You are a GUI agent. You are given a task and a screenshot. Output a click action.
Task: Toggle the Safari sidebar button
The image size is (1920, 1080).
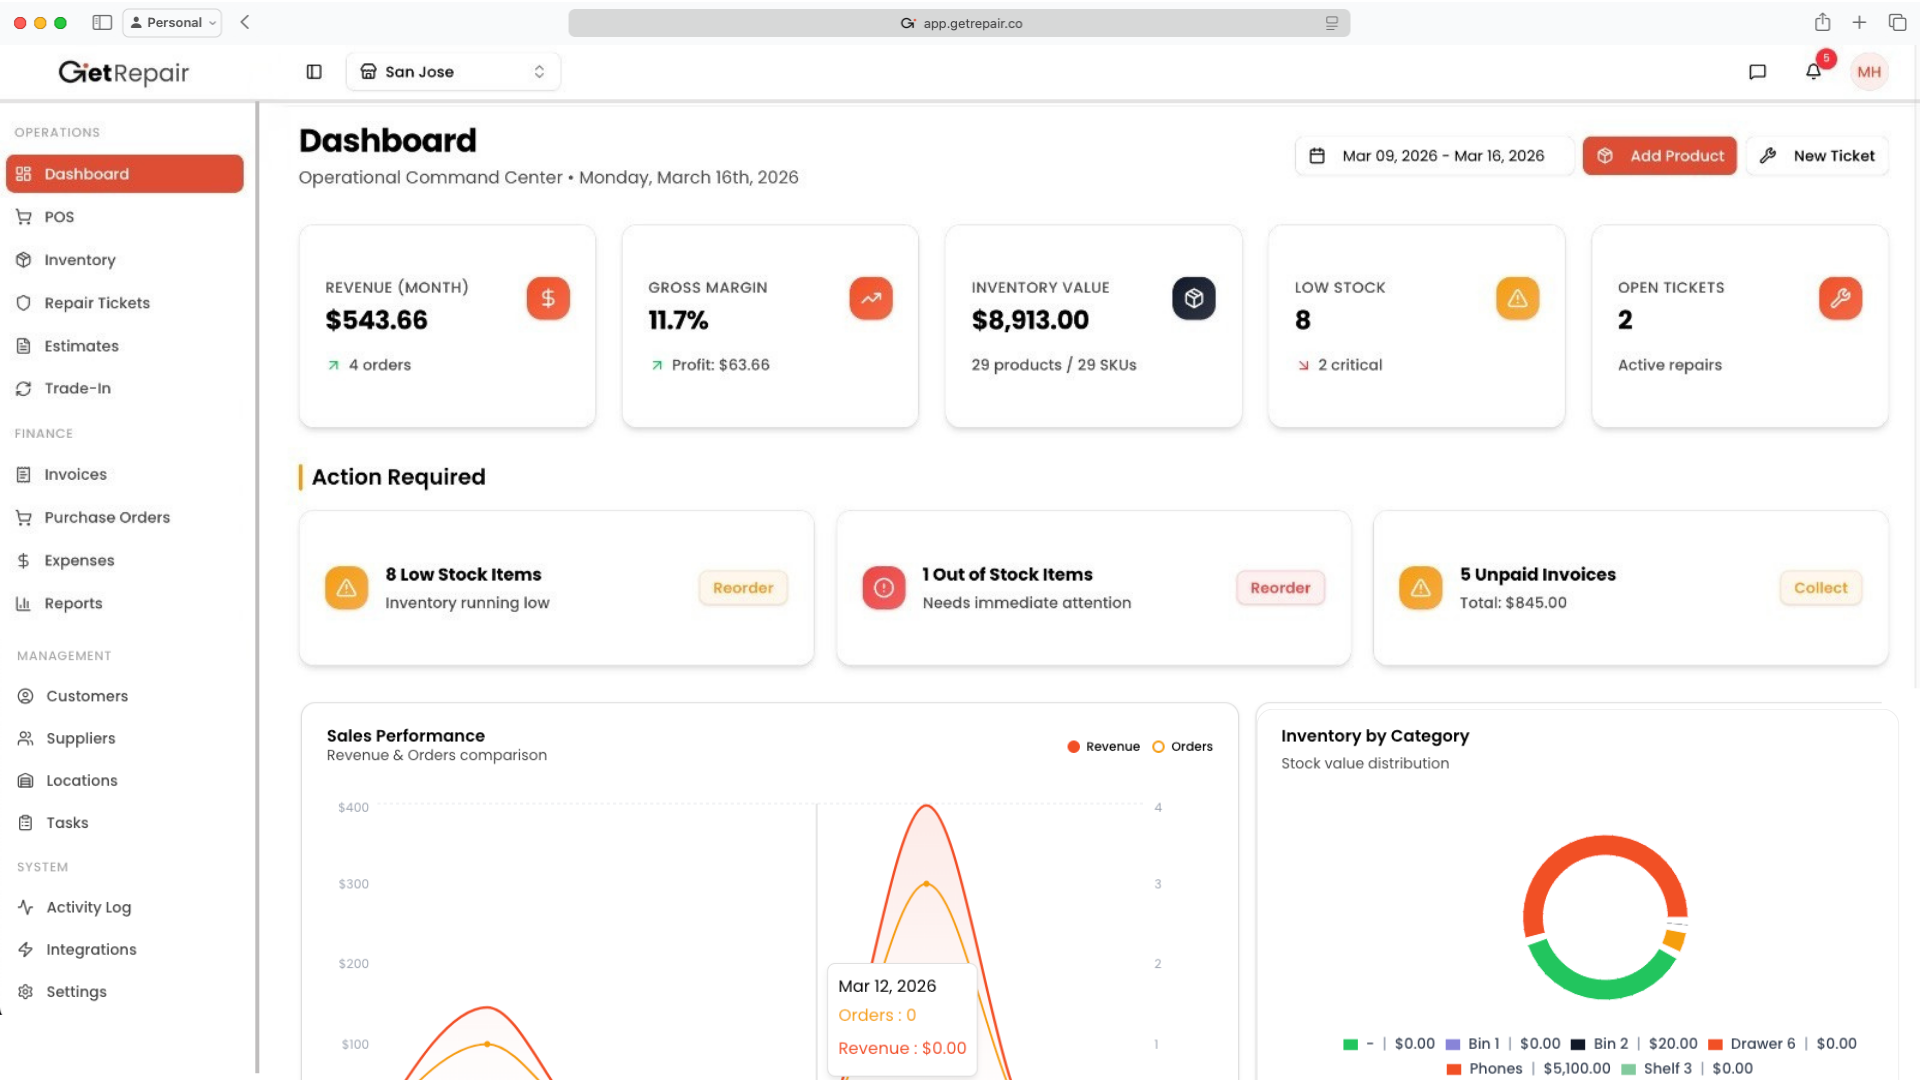(x=102, y=22)
